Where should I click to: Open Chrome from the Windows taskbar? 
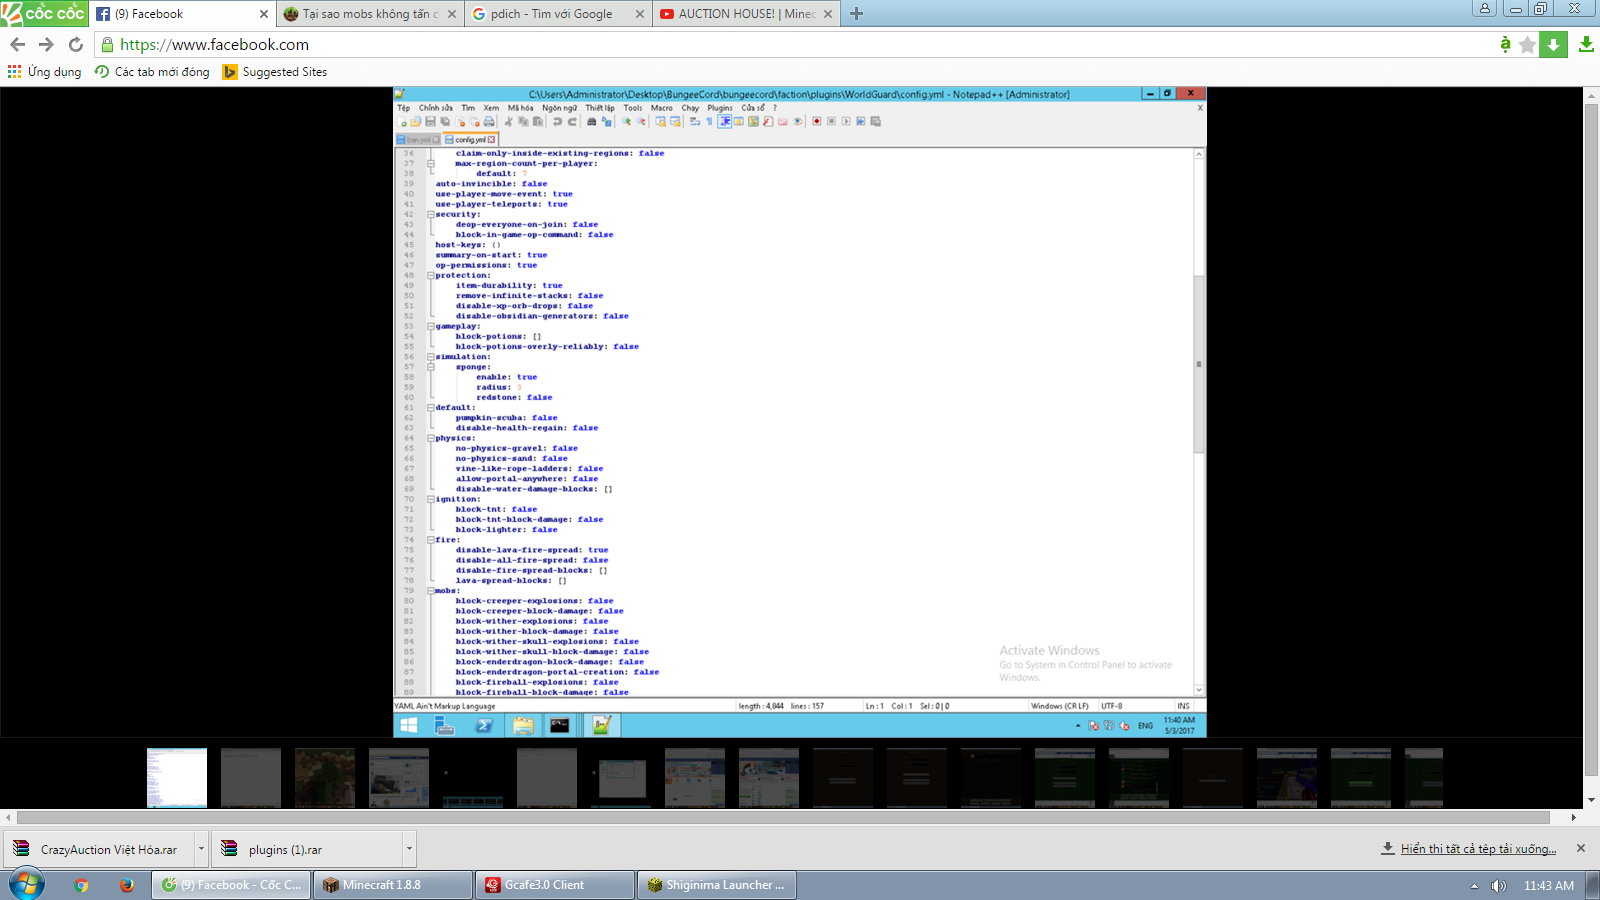pyautogui.click(x=81, y=885)
